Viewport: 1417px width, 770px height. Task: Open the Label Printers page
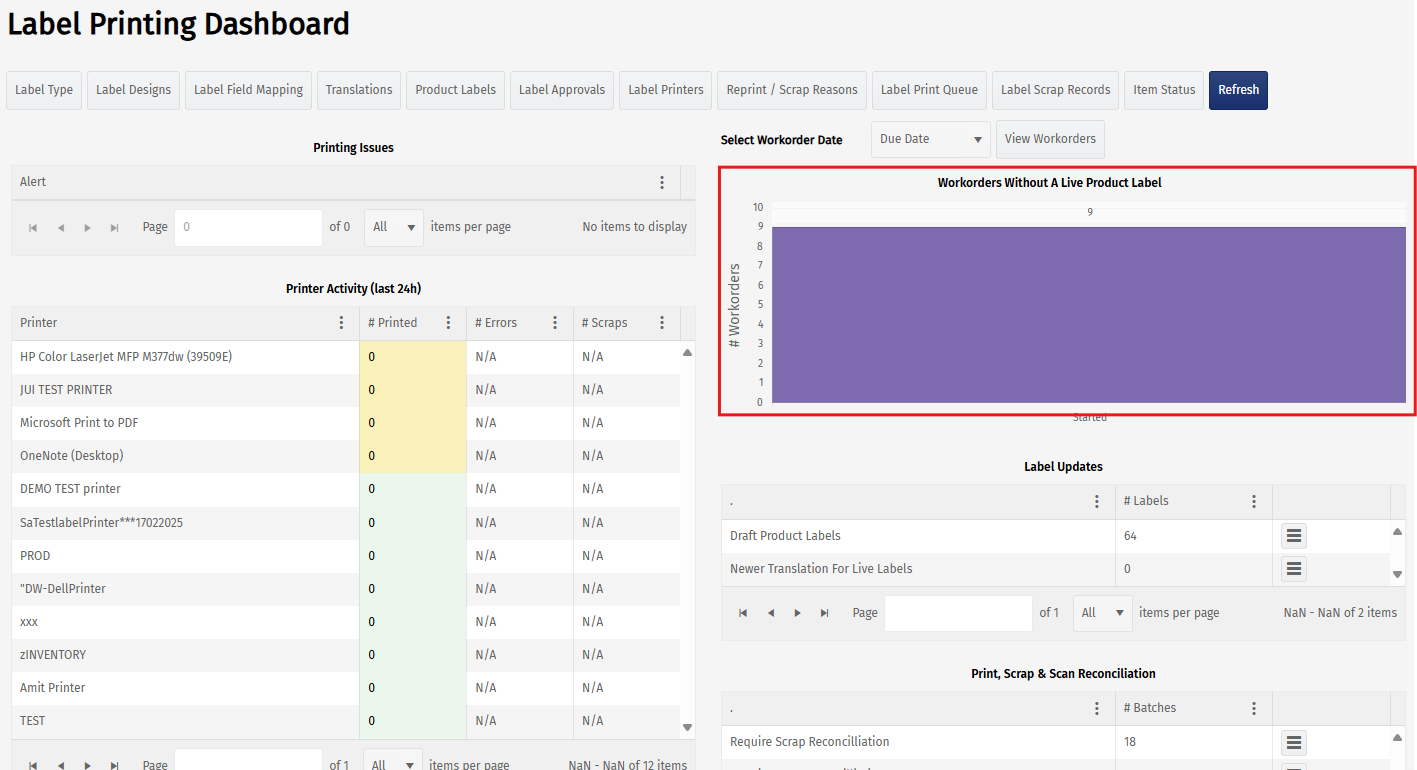click(666, 90)
